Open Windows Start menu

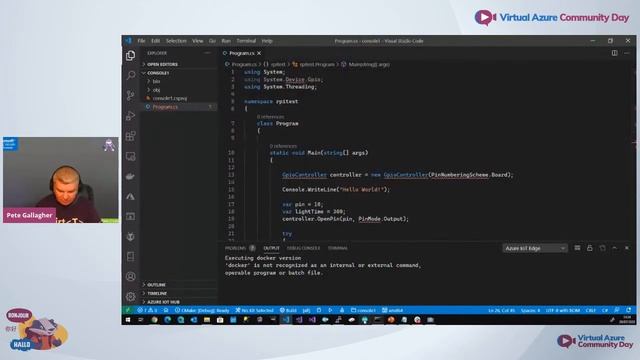click(128, 320)
